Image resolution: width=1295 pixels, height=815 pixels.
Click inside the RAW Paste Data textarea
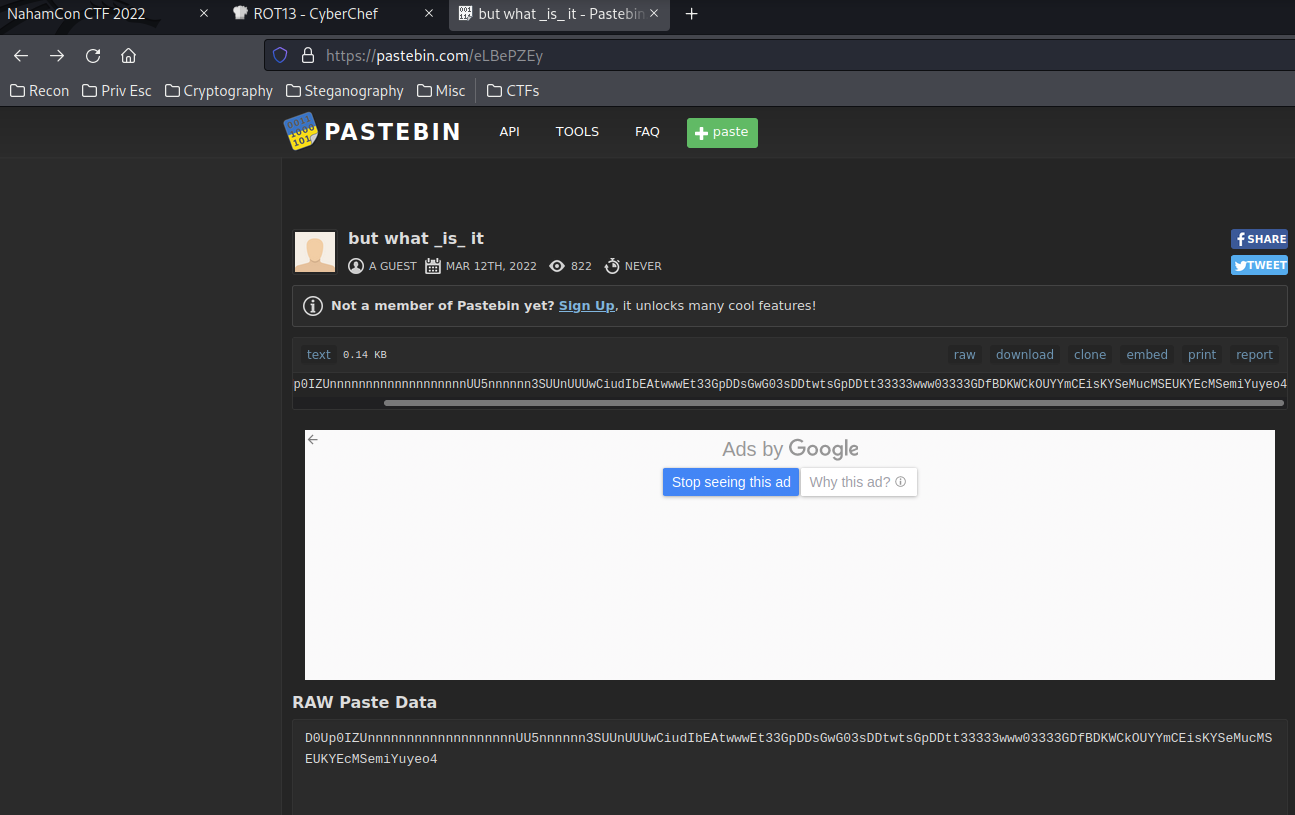(790, 768)
